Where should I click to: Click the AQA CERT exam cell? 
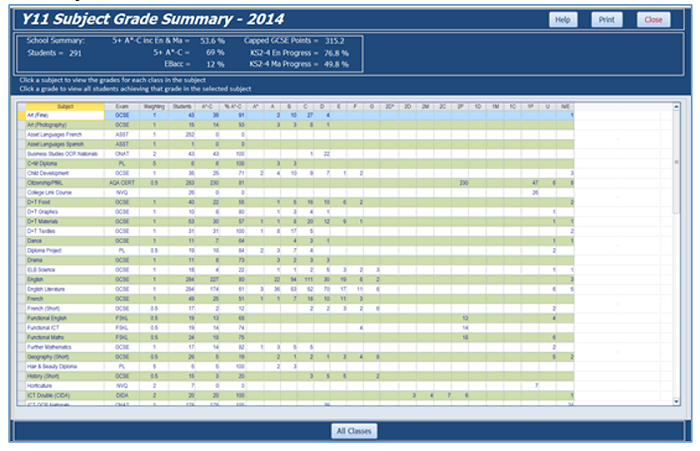click(122, 183)
